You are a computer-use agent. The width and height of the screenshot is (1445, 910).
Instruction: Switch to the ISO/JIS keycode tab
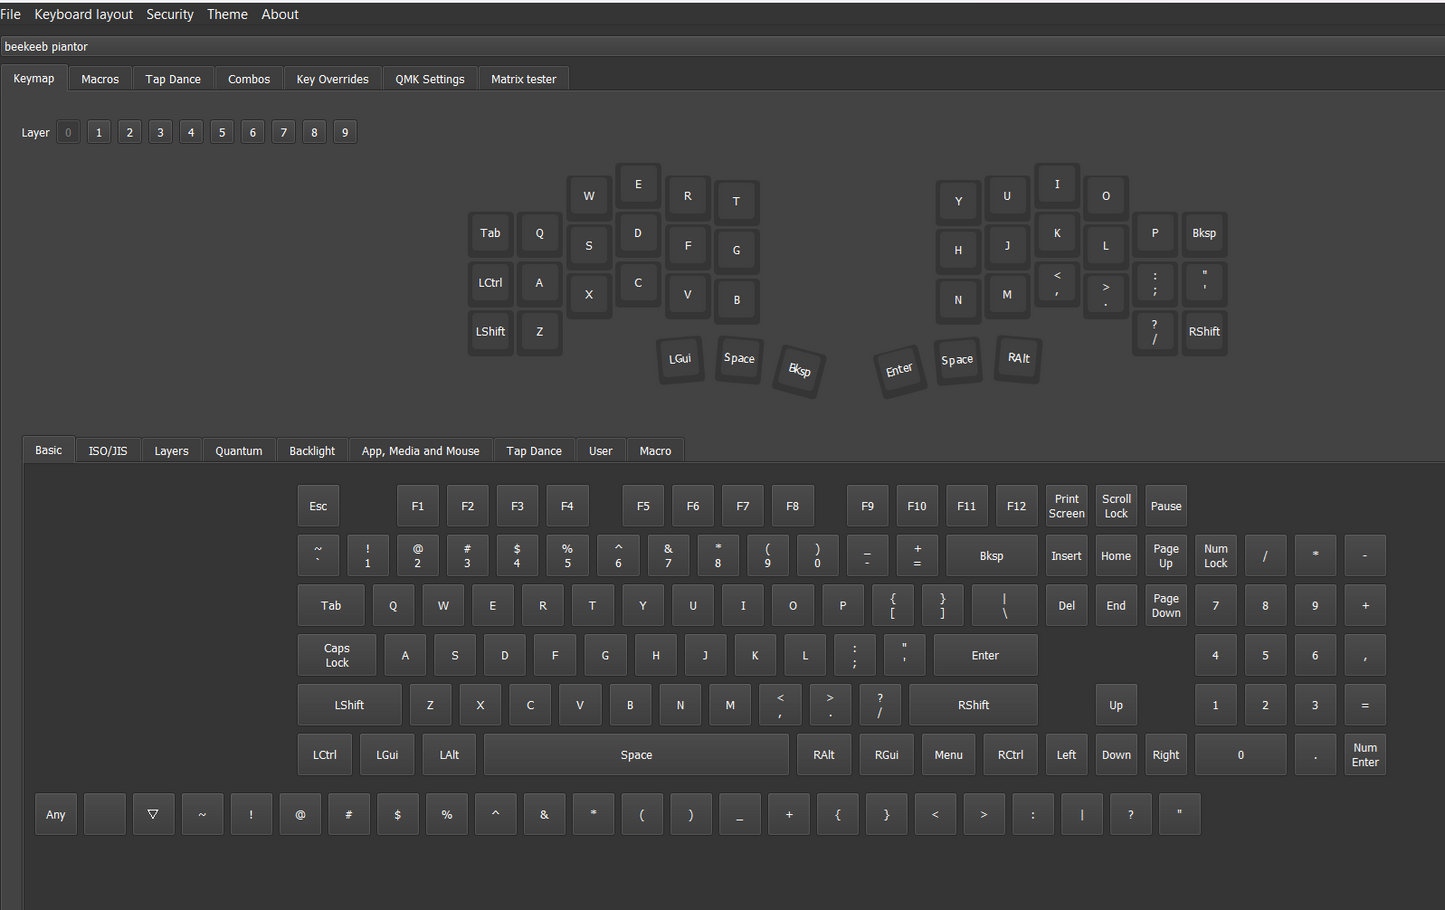(107, 450)
